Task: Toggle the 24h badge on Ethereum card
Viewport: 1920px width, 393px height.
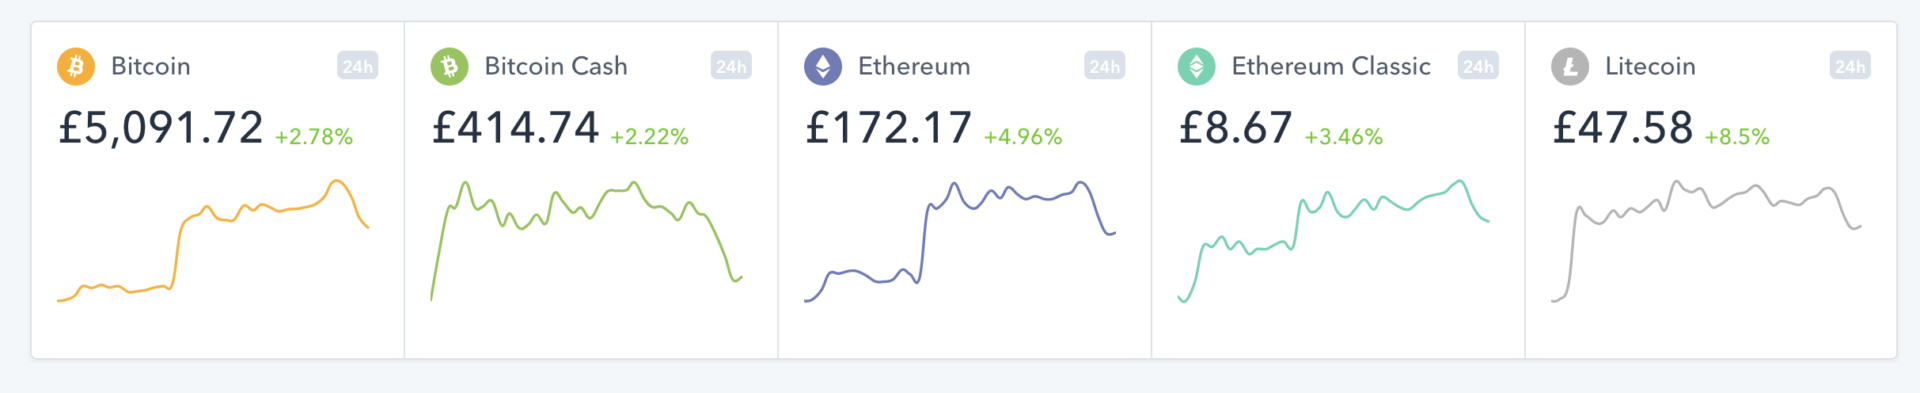Action: (1104, 66)
